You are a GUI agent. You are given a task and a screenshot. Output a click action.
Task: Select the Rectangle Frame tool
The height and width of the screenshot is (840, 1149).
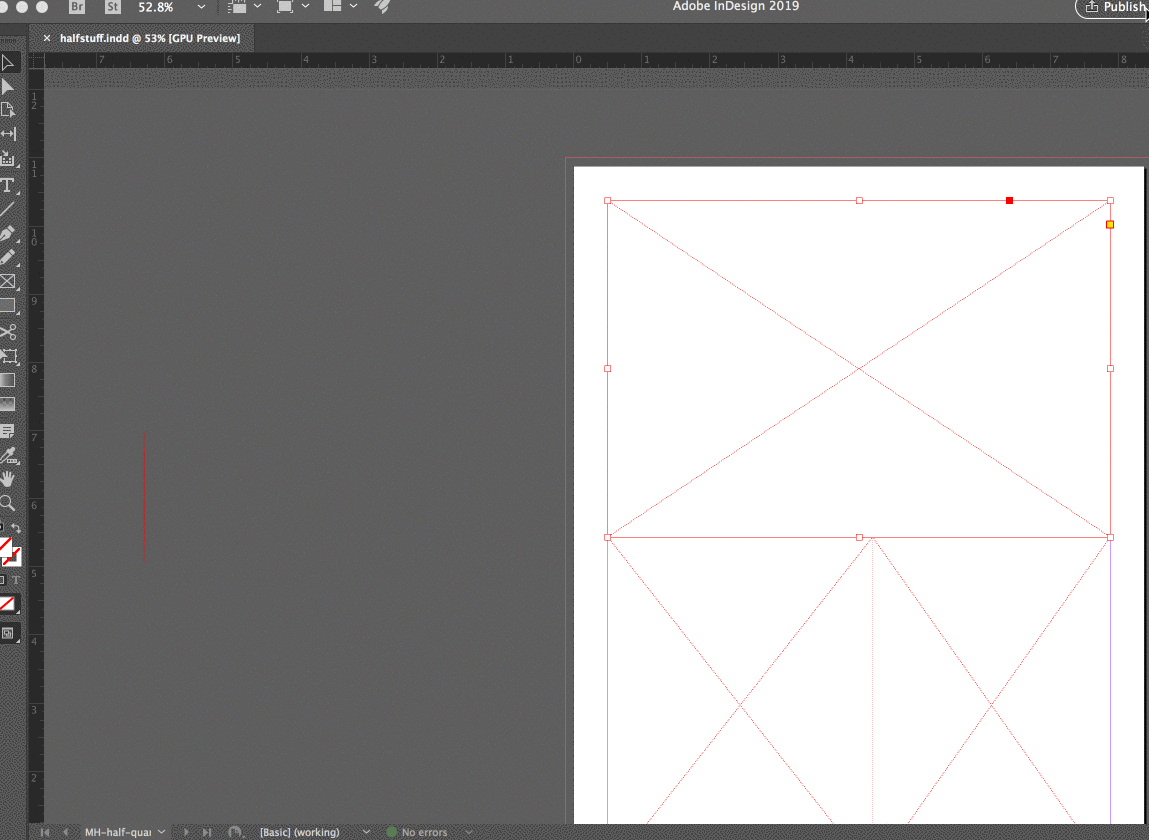pos(11,282)
